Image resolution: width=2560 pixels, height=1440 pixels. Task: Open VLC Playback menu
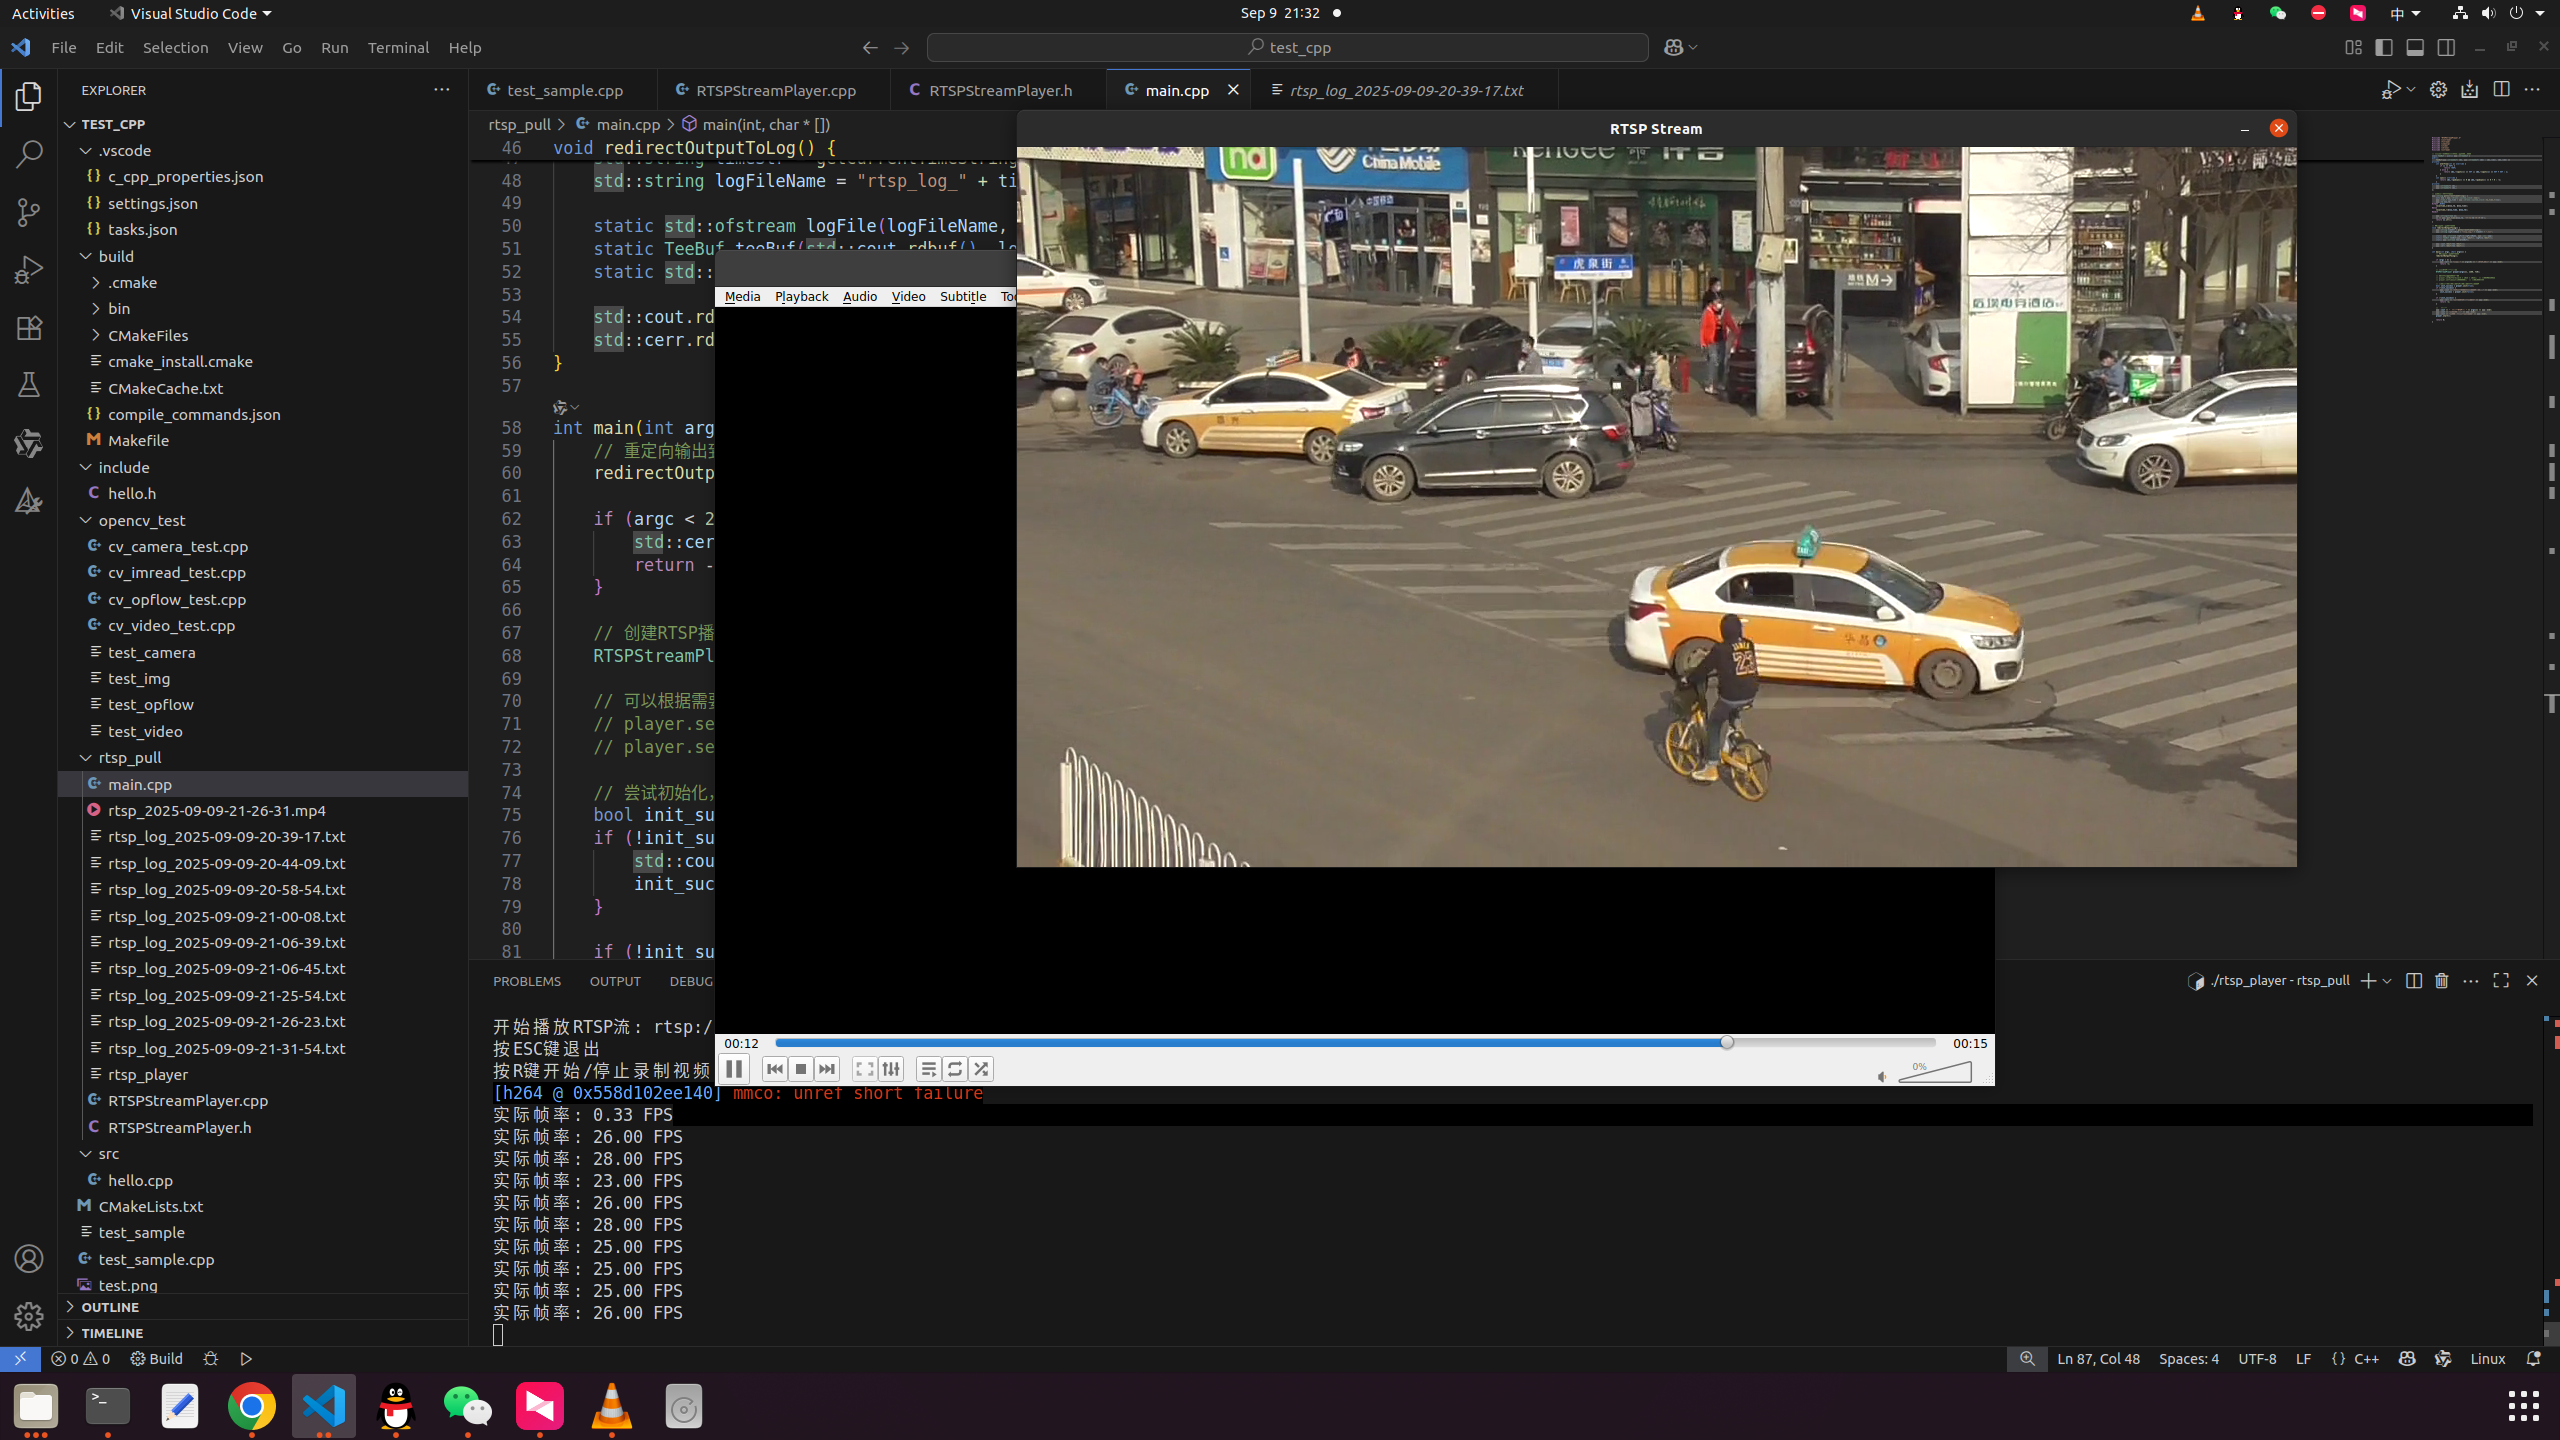pyautogui.click(x=801, y=296)
